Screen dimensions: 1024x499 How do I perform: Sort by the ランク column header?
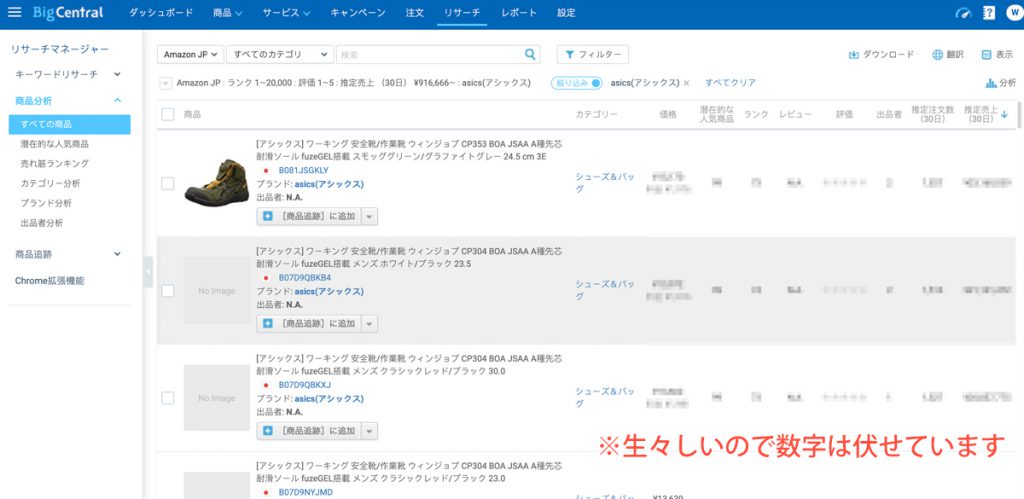[756, 115]
